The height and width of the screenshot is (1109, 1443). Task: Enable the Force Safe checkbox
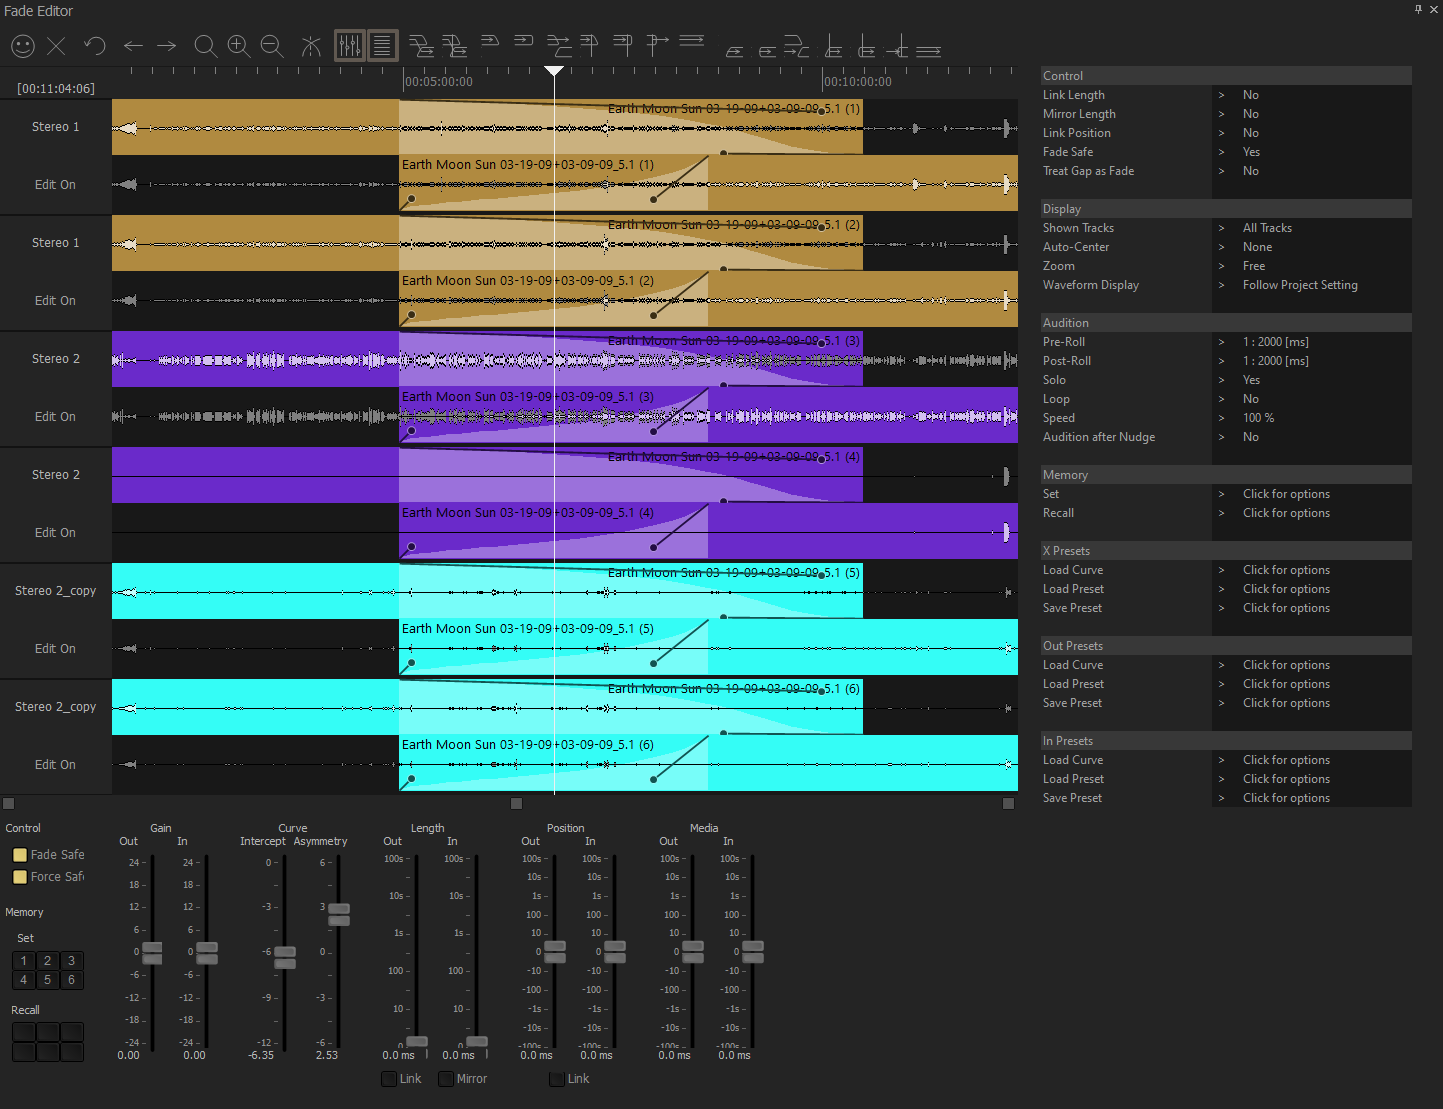click(20, 877)
